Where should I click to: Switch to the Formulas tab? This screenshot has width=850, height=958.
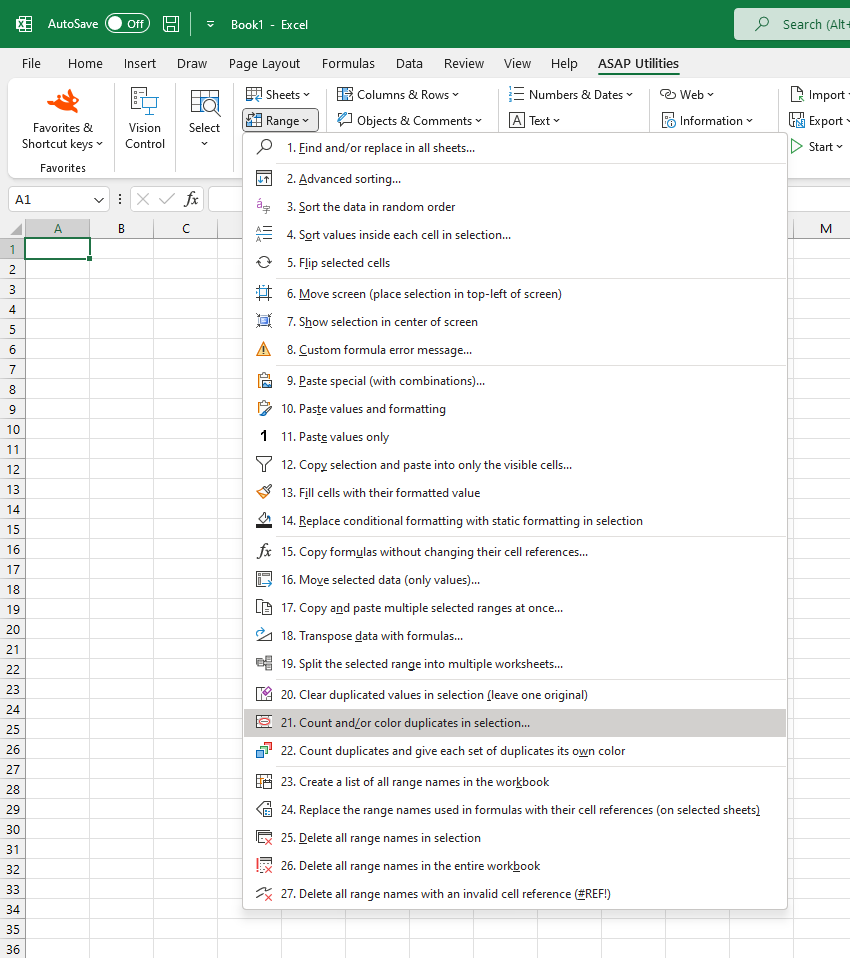[348, 64]
